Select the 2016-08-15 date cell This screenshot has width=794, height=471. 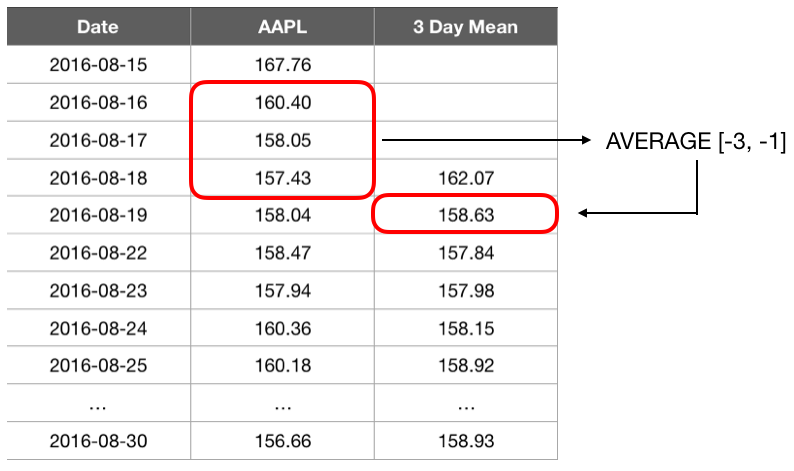point(97,66)
